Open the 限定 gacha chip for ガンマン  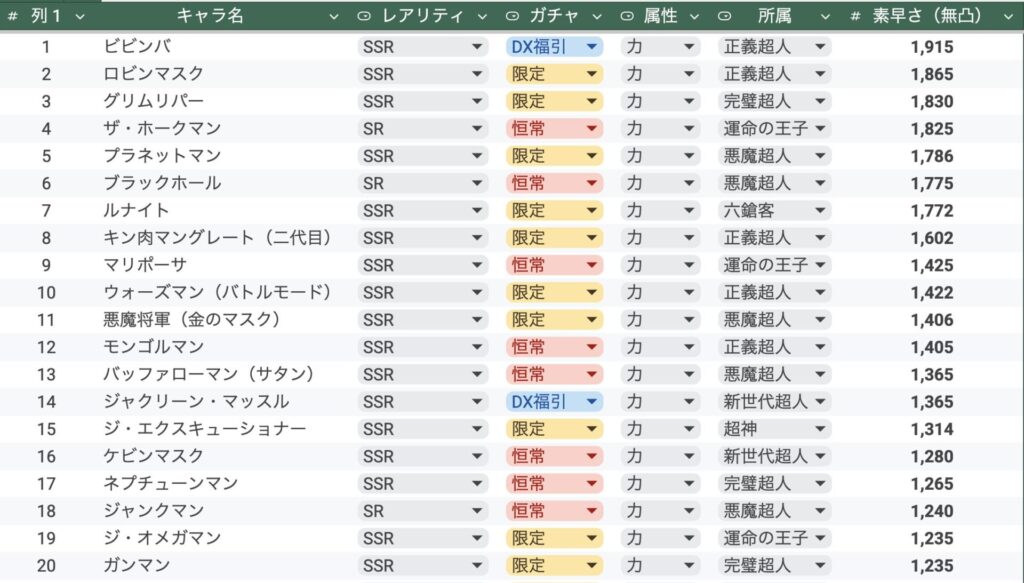pyautogui.click(x=592, y=566)
